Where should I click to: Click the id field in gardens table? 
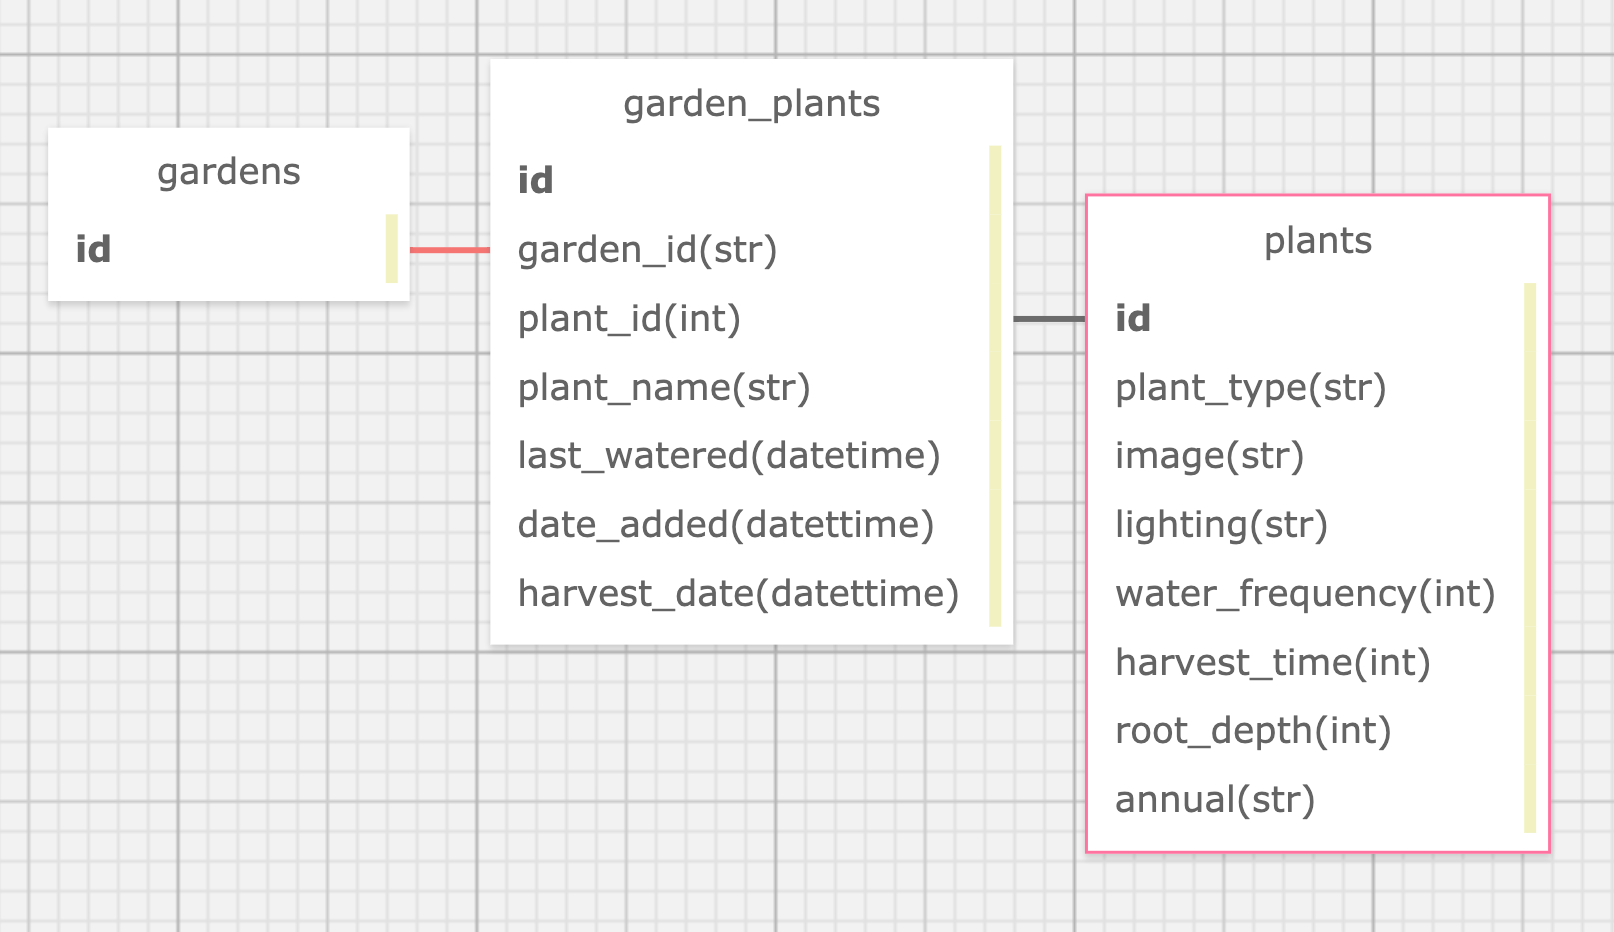point(93,250)
